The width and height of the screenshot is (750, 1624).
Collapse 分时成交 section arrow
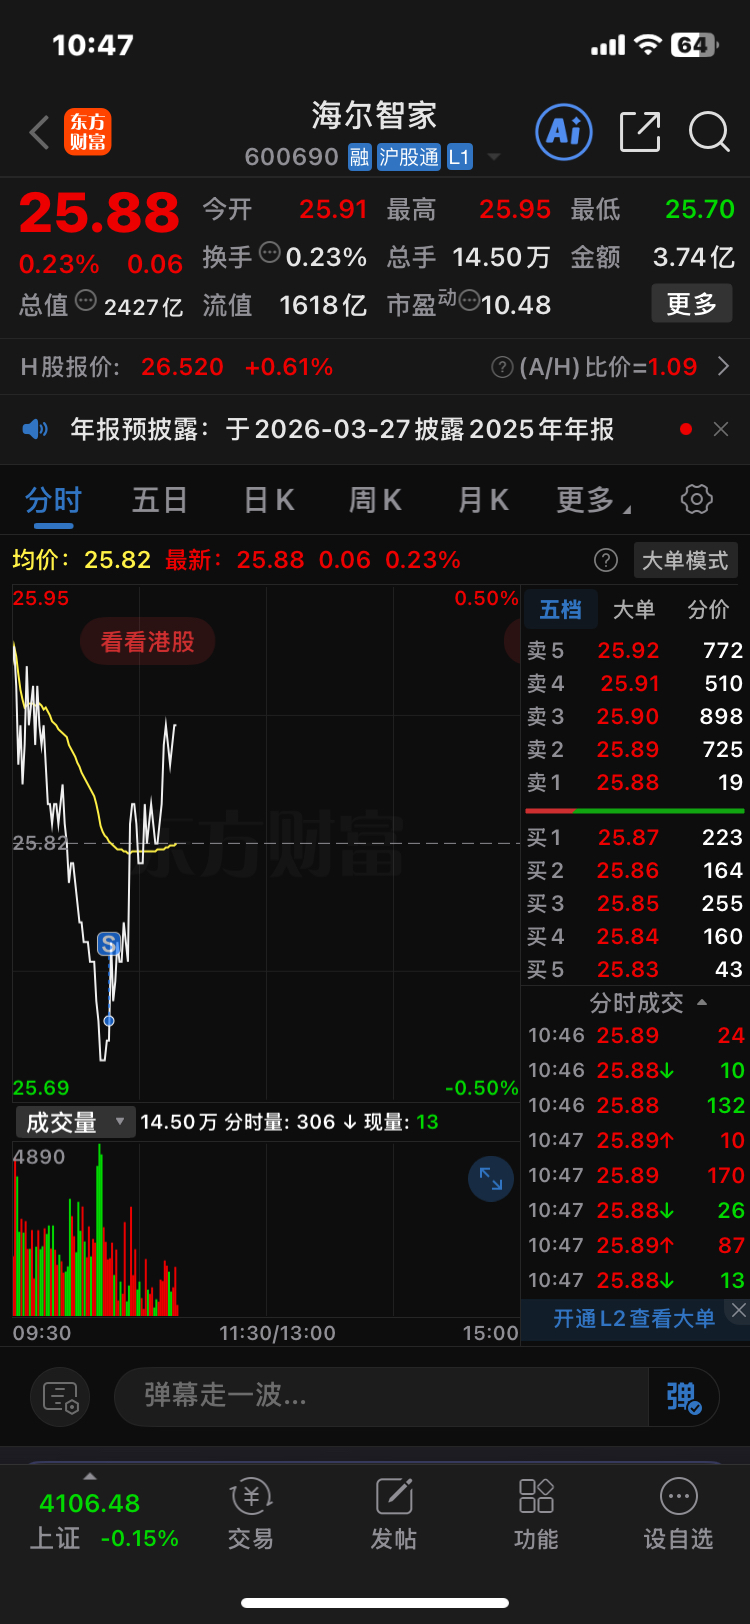702,1002
